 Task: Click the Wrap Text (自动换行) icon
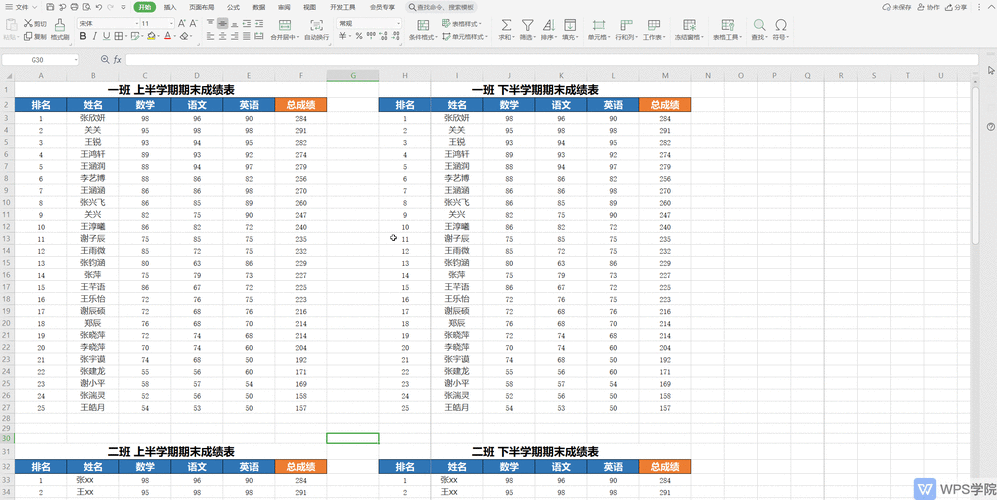point(316,25)
